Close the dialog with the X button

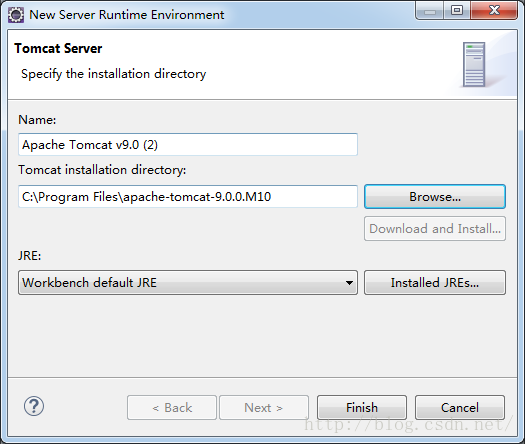494,10
